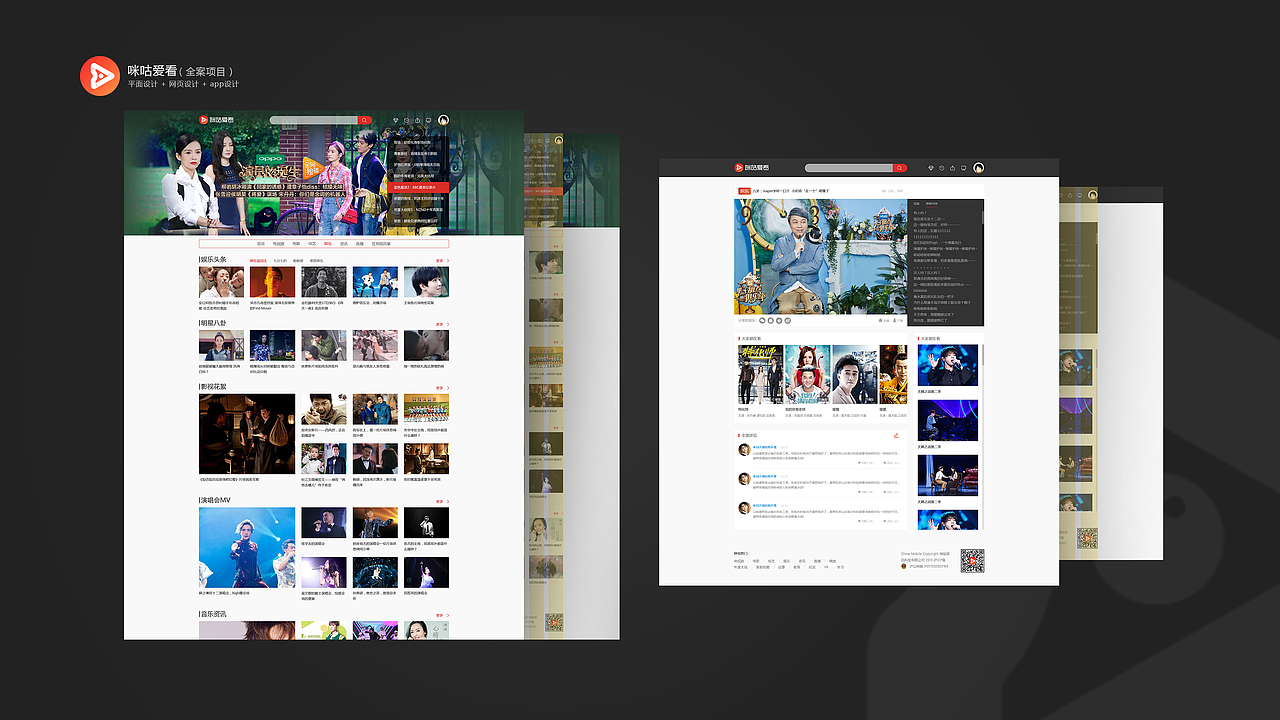1280x720 pixels.
Task: Click the orange play badge on the homepage banner
Action: point(313,168)
